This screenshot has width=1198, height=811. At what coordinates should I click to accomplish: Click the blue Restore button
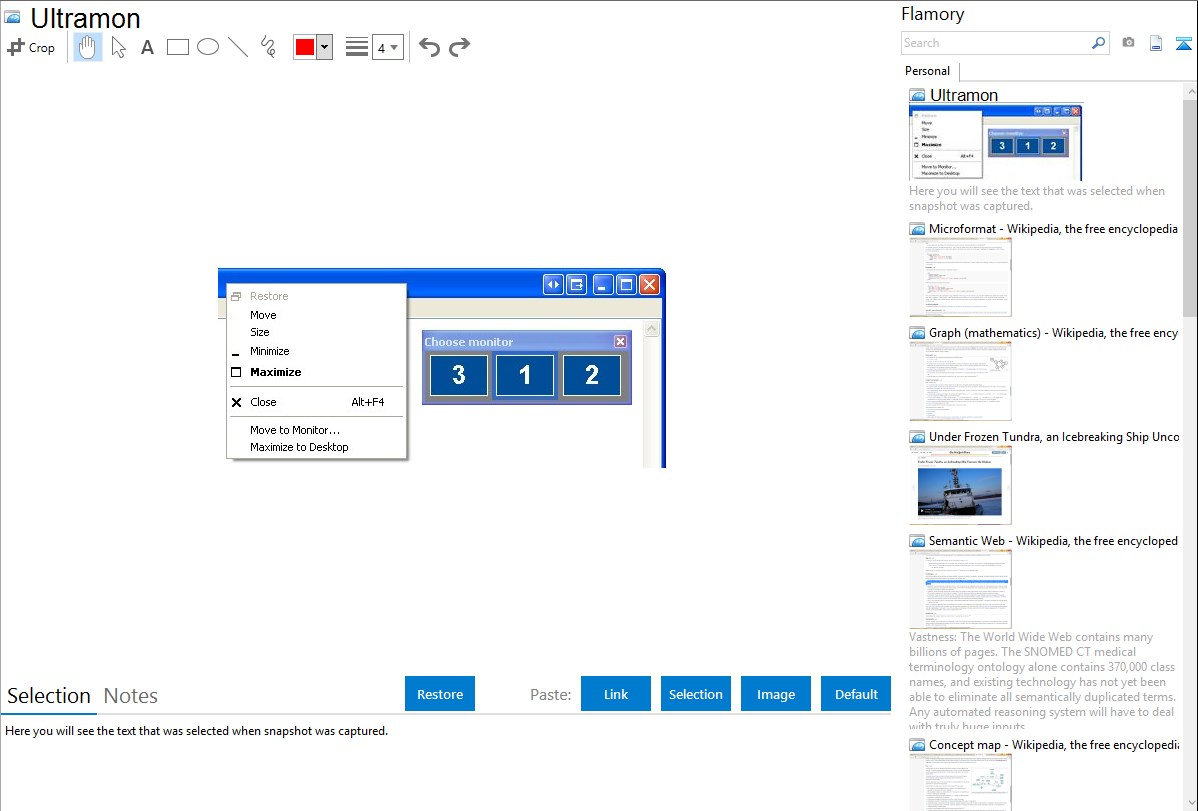click(440, 694)
